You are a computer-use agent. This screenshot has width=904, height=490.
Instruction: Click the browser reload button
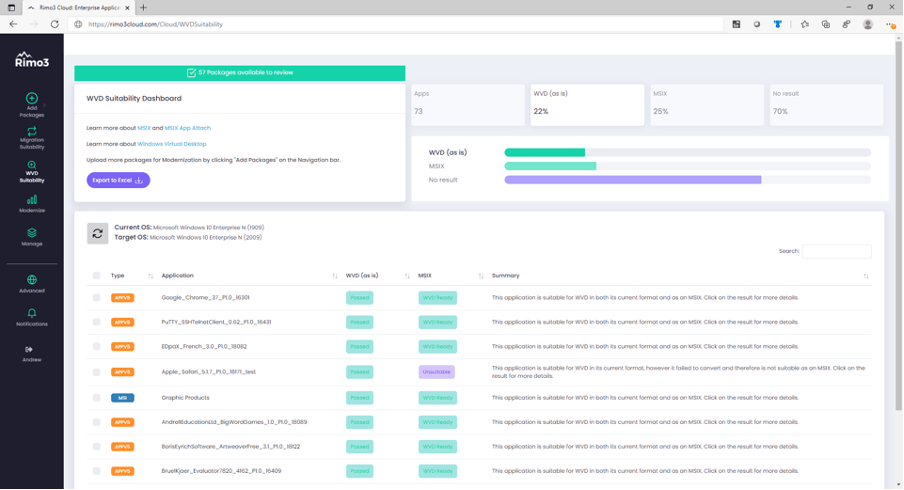tap(55, 24)
